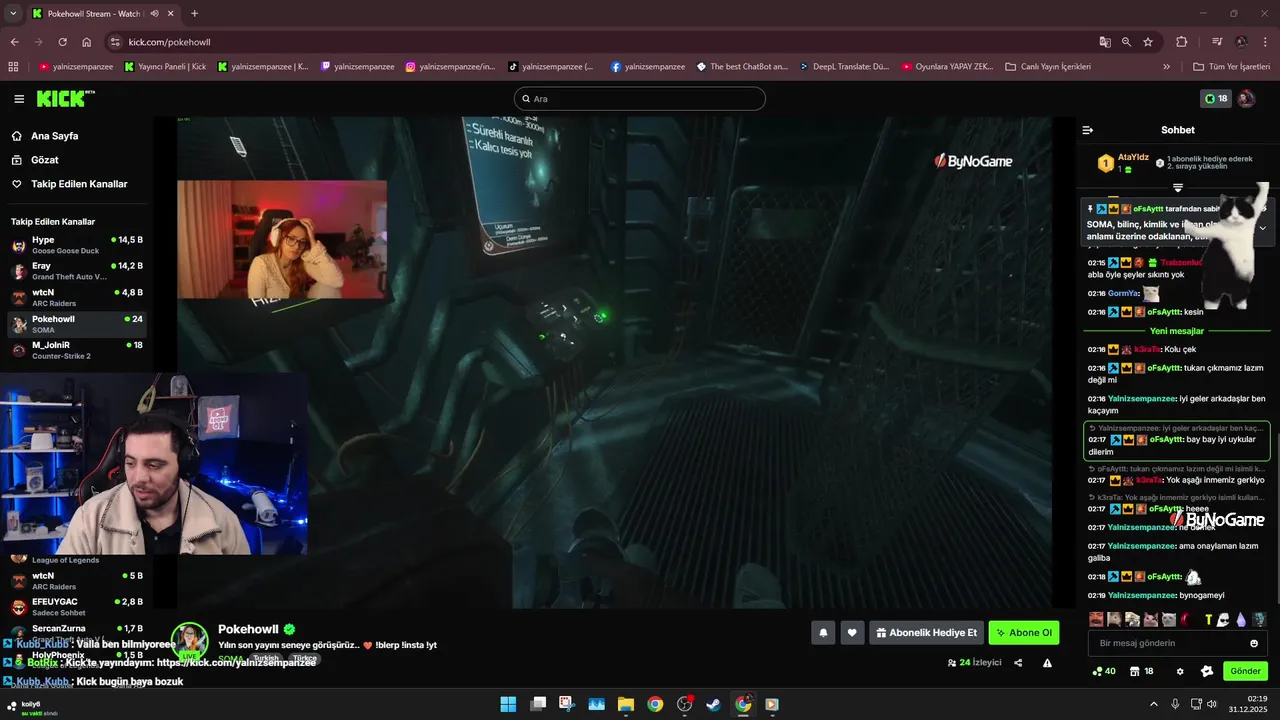
Task: Show more bookmarks with the double chevron
Action: tap(1166, 67)
